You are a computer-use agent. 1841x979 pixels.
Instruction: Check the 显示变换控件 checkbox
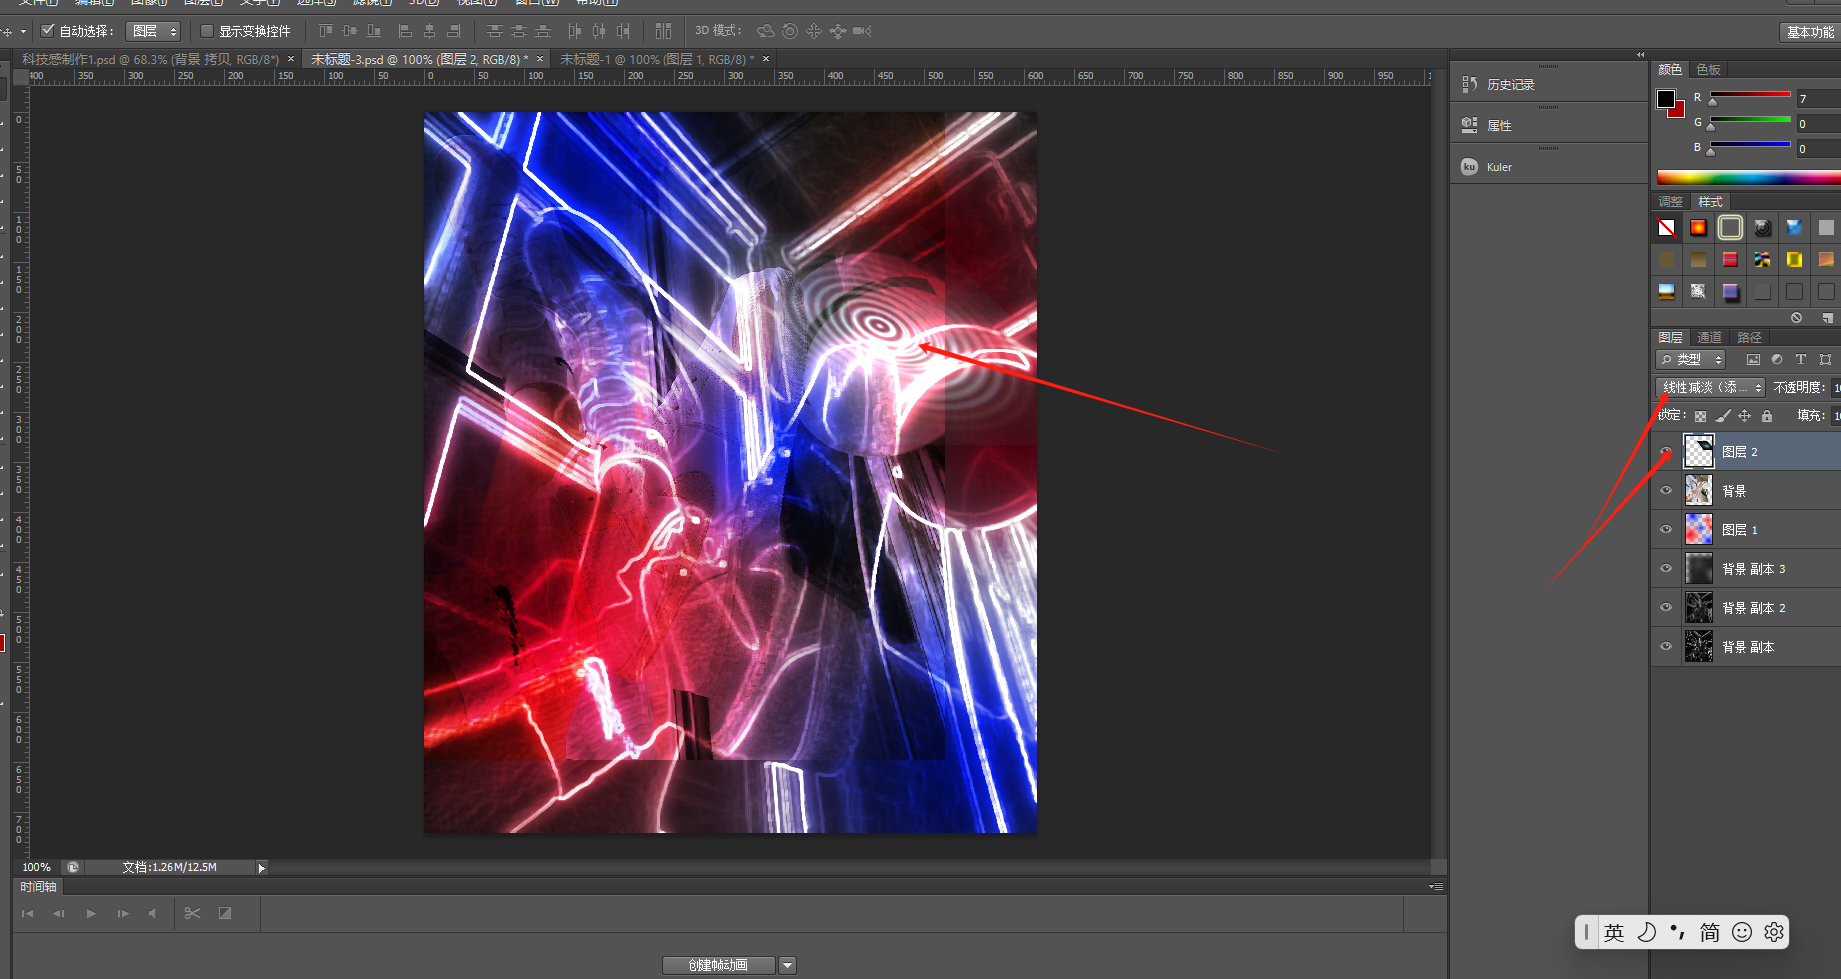click(x=207, y=31)
